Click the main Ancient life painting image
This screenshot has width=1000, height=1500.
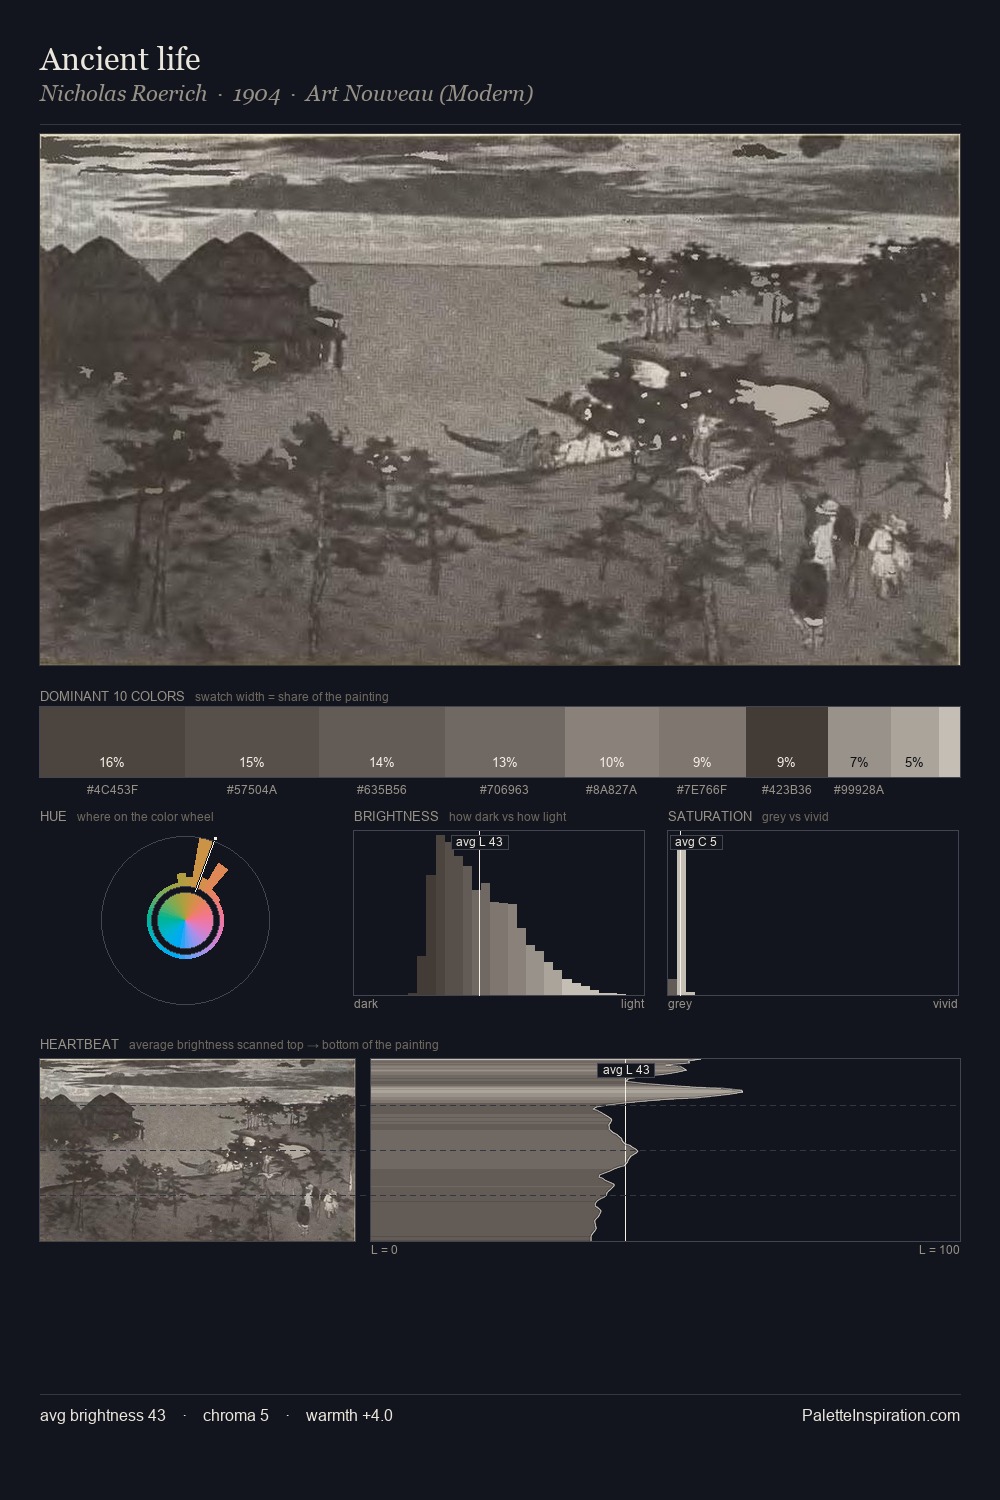500,400
